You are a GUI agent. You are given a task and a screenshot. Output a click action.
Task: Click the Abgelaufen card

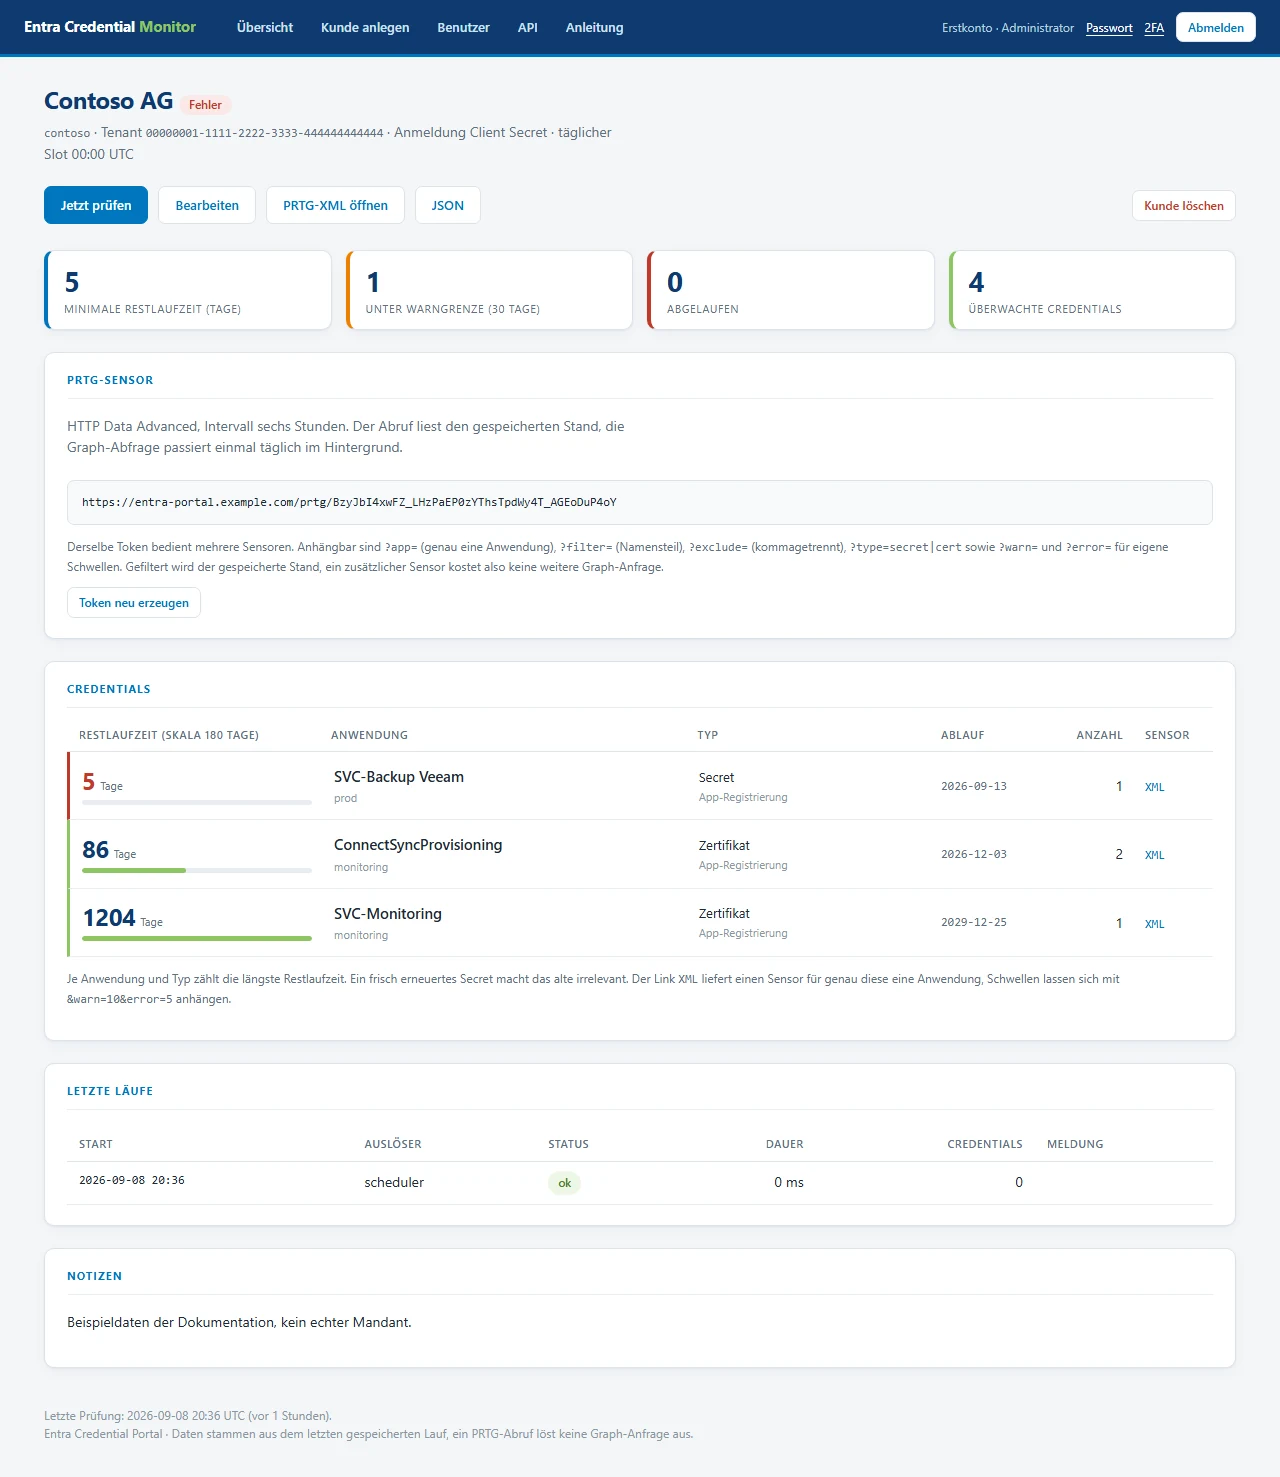point(791,290)
